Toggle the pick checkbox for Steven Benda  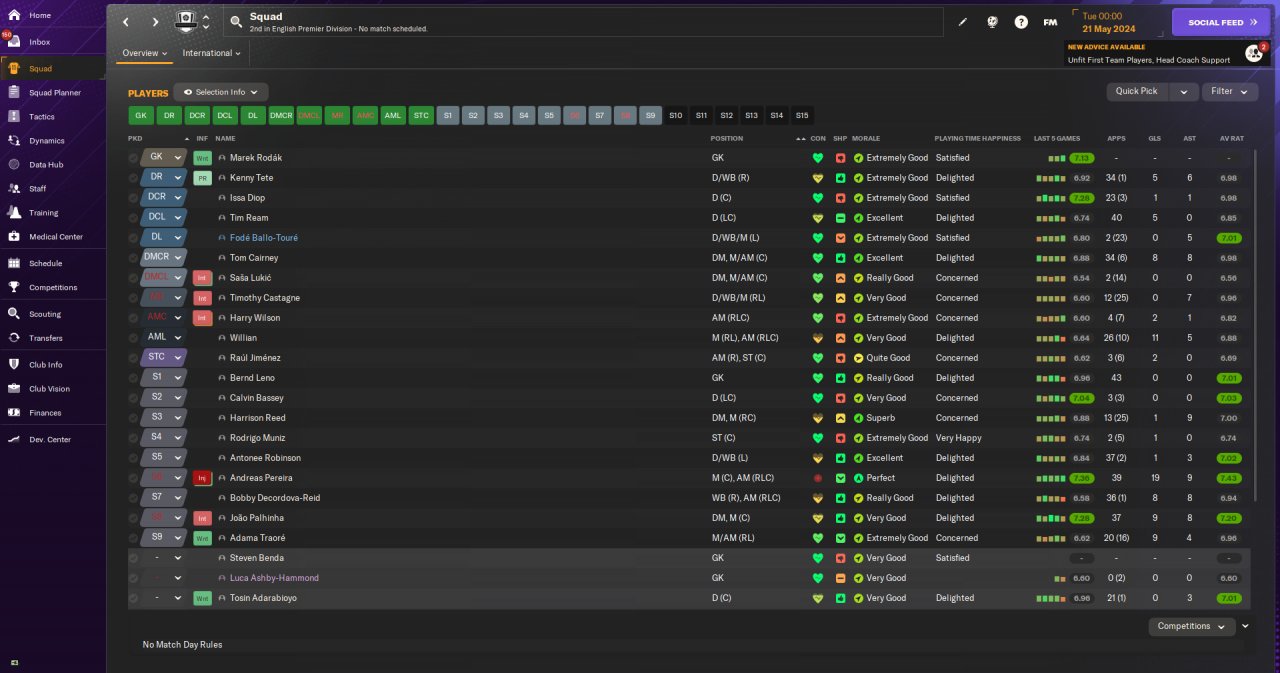coord(134,558)
